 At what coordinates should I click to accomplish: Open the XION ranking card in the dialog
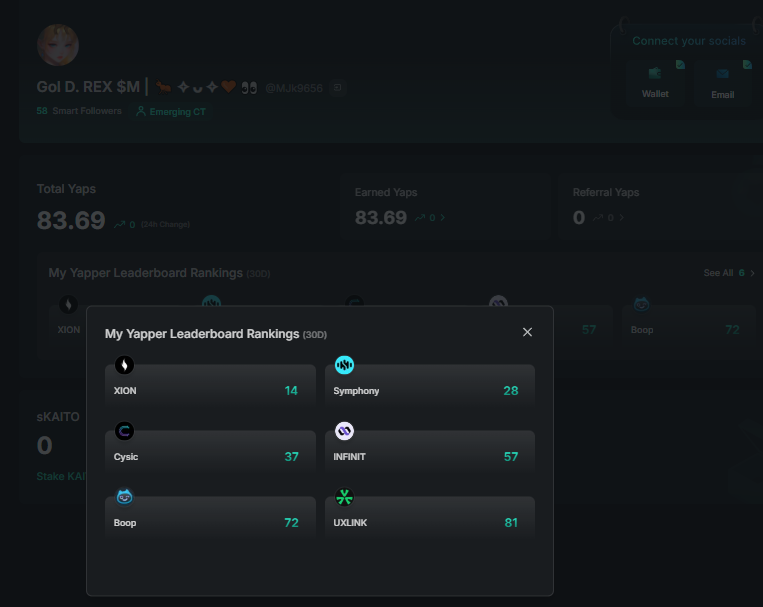(x=210, y=386)
